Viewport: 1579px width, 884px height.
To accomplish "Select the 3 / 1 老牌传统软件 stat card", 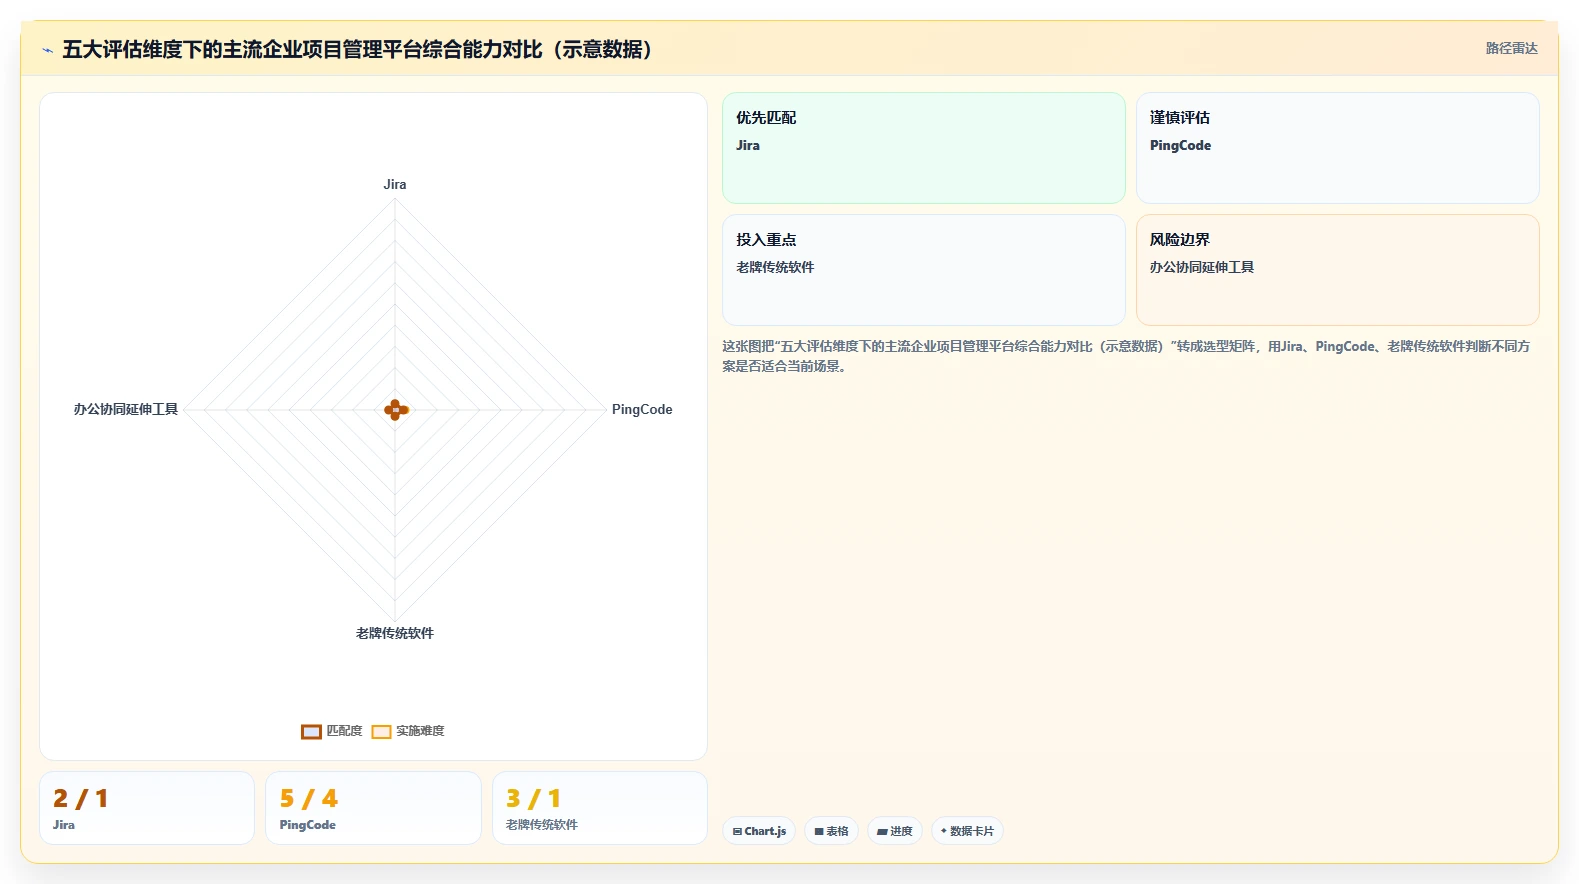I will pyautogui.click(x=600, y=808).
